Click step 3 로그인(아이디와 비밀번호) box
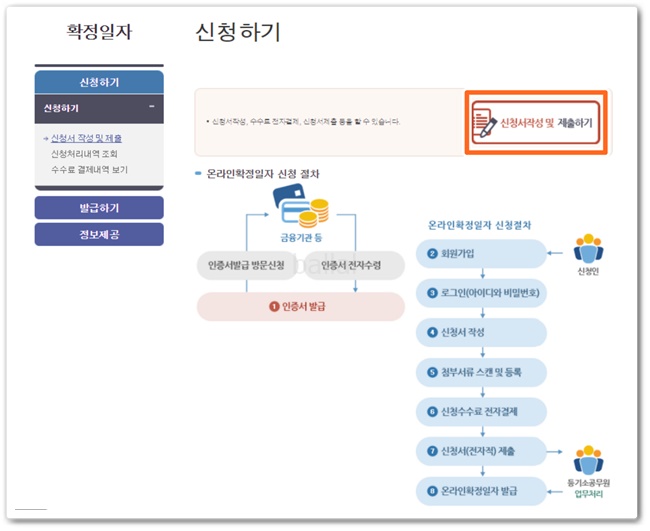 click(481, 293)
